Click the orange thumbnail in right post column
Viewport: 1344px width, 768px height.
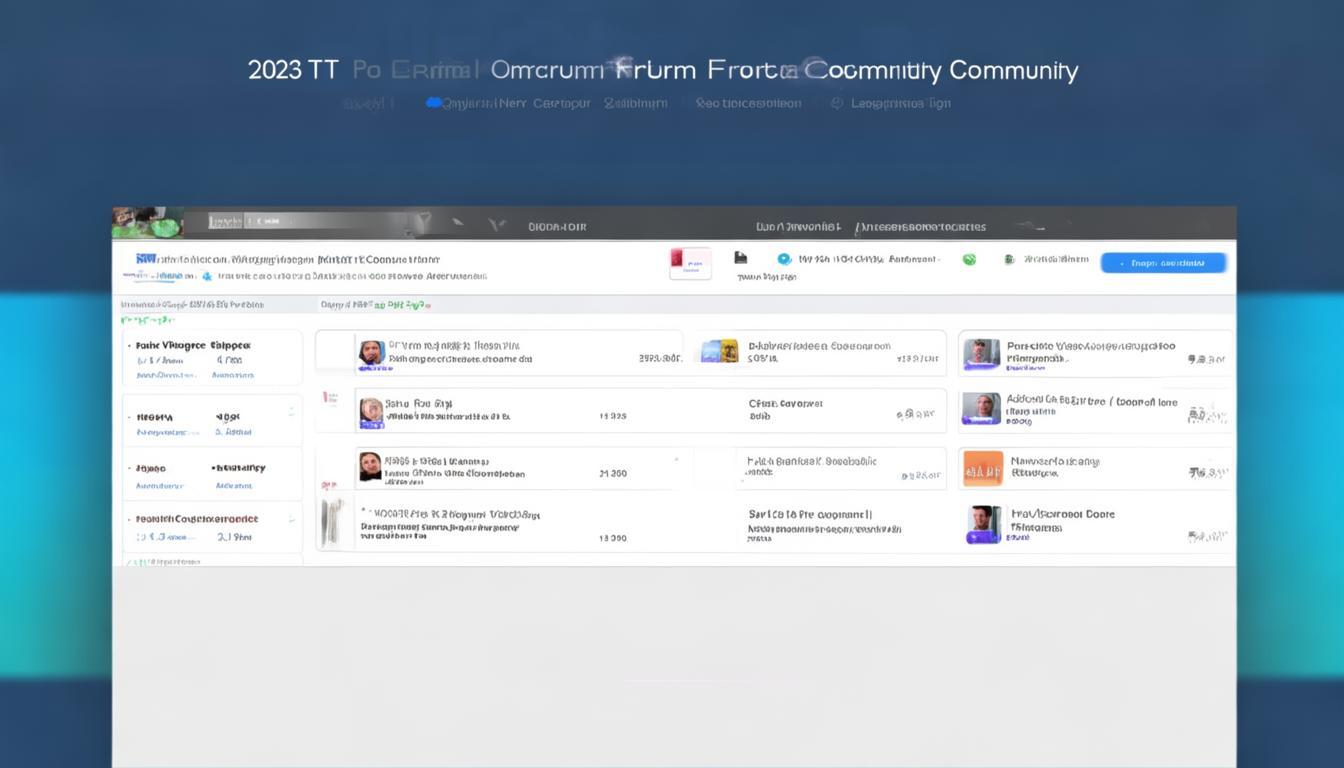pos(982,468)
